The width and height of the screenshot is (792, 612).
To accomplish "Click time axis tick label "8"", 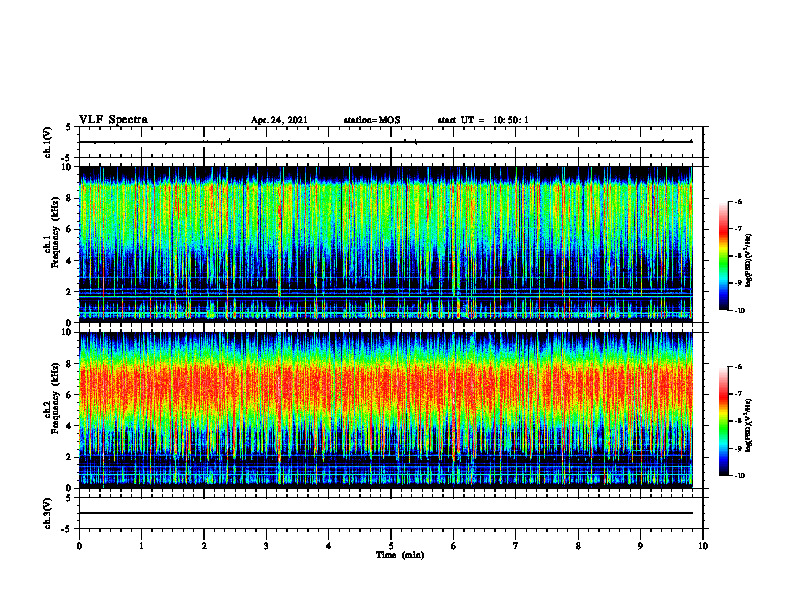I will coord(578,546).
